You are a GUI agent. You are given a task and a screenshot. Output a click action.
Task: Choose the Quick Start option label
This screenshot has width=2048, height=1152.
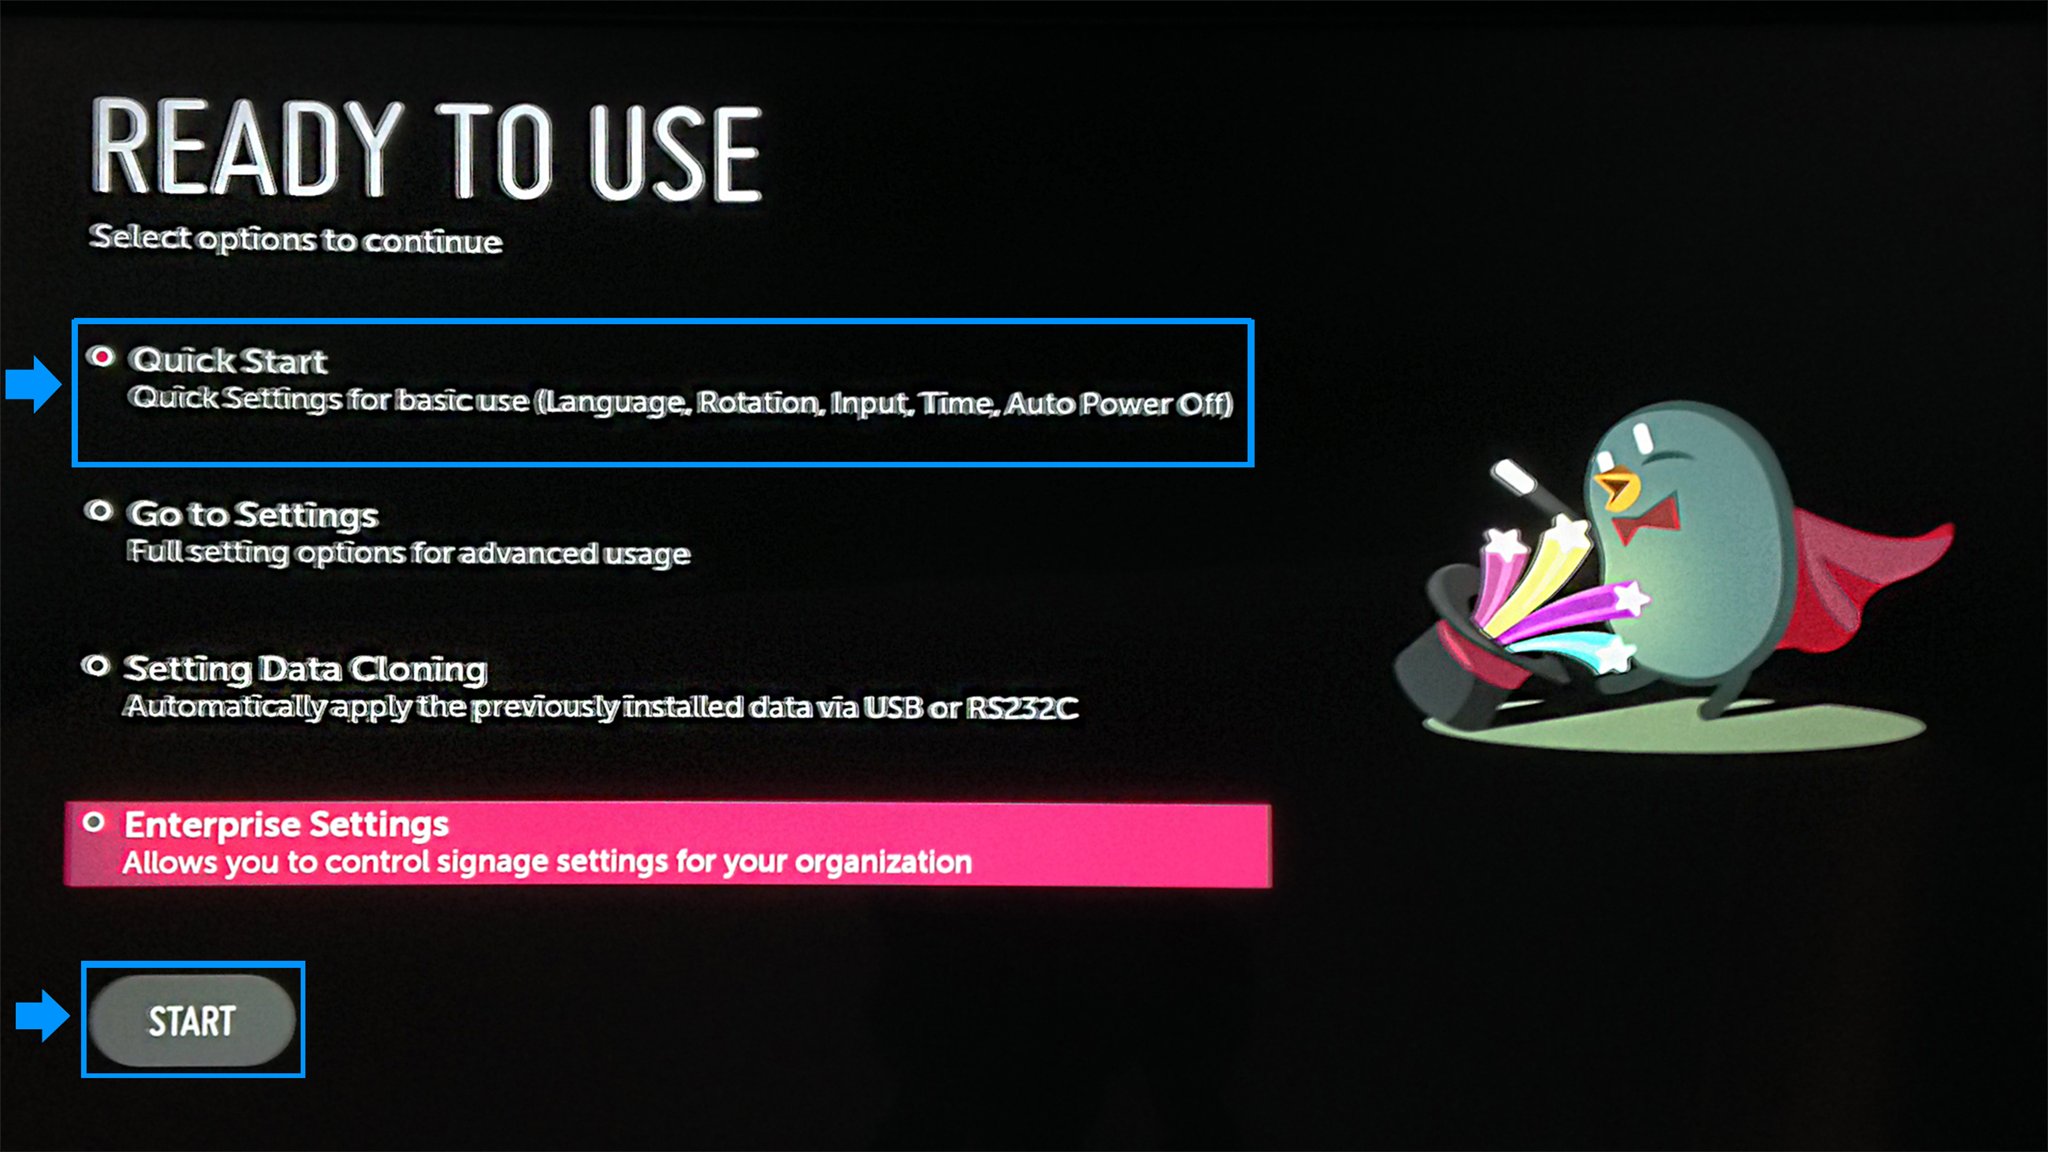click(229, 360)
